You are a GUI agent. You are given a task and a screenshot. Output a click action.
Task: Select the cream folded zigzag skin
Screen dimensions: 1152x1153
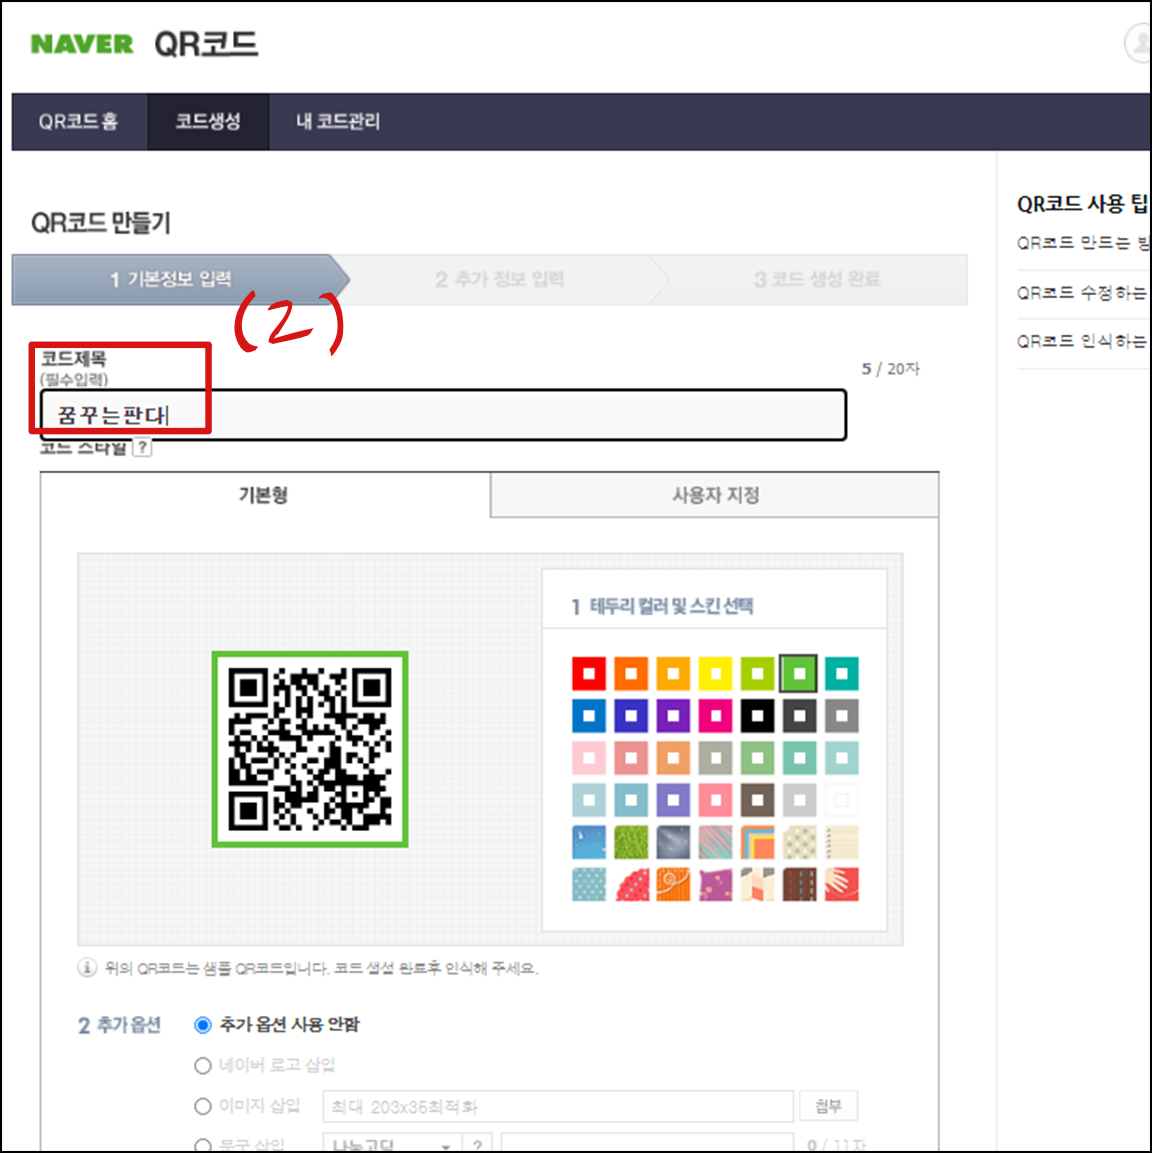(757, 885)
